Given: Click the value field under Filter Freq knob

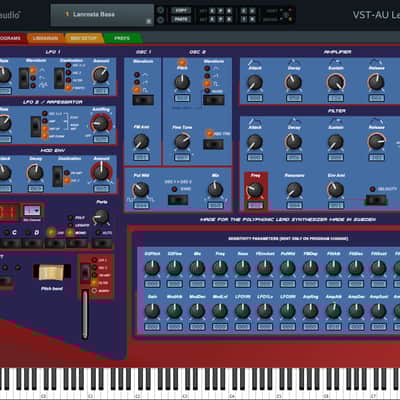Looking at the screenshot, I should pyautogui.click(x=255, y=205).
